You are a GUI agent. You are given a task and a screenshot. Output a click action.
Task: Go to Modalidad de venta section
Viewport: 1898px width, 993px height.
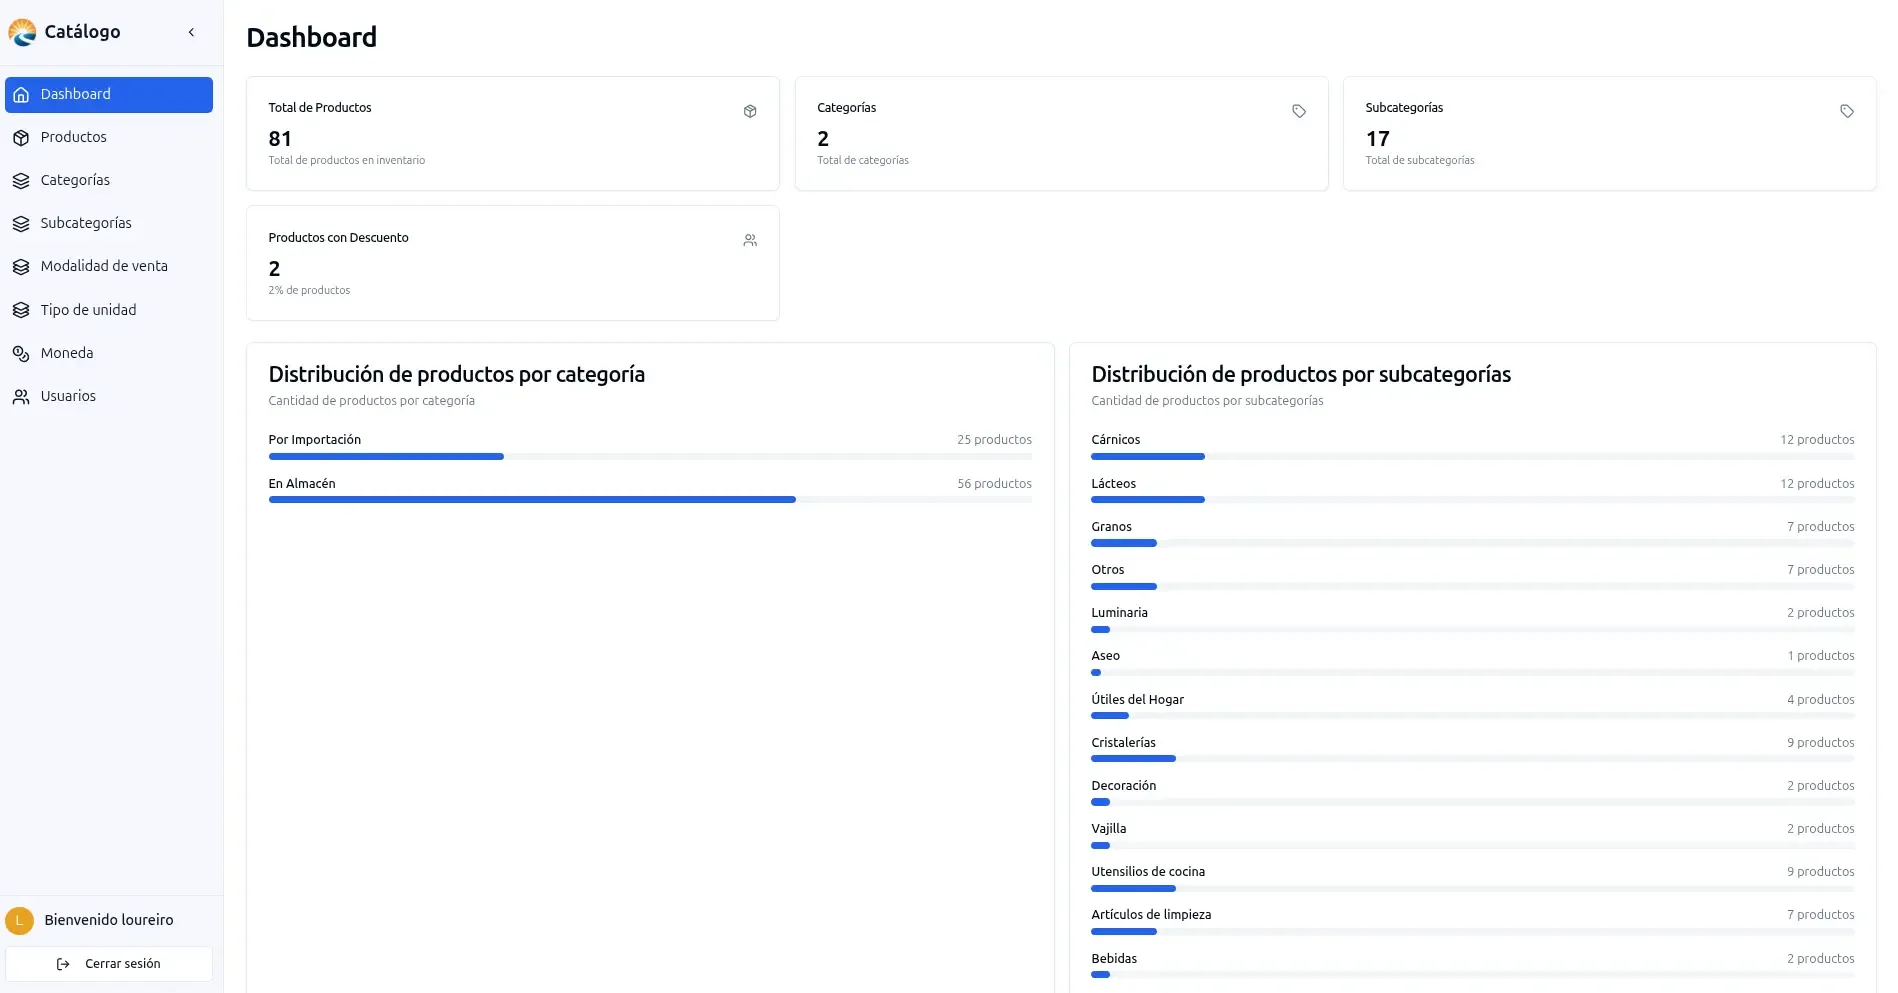[x=104, y=266]
